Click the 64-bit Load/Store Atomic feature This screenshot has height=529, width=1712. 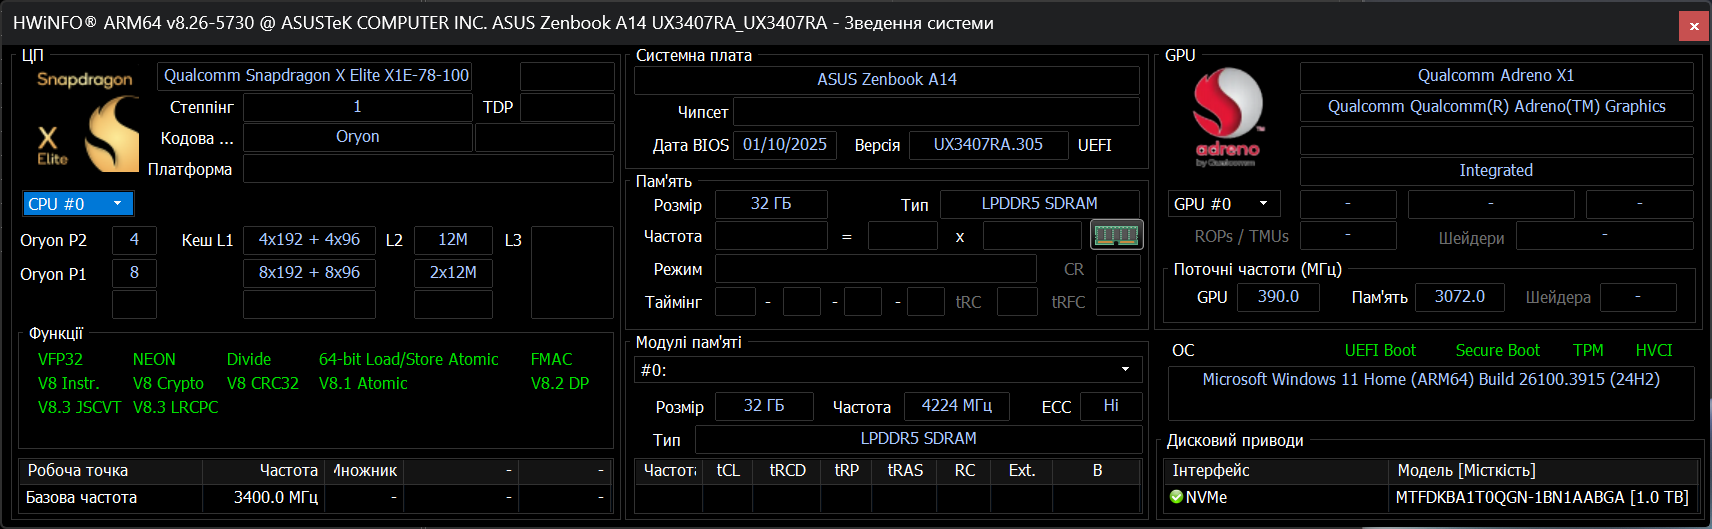(408, 360)
